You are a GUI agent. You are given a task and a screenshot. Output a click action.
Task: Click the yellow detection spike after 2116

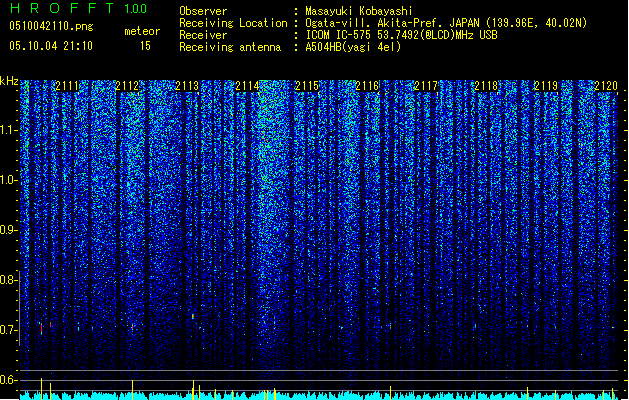pyautogui.click(x=390, y=393)
